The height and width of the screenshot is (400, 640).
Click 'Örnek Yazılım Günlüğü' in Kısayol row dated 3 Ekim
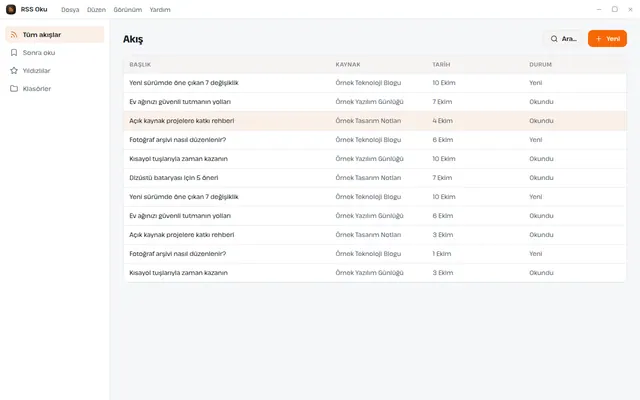(x=369, y=273)
